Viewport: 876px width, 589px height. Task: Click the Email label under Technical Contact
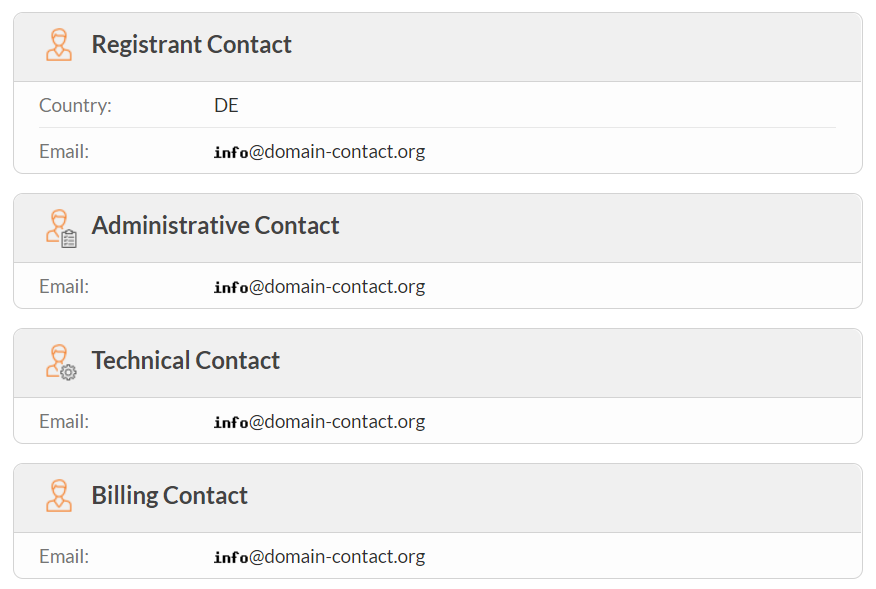(x=64, y=422)
